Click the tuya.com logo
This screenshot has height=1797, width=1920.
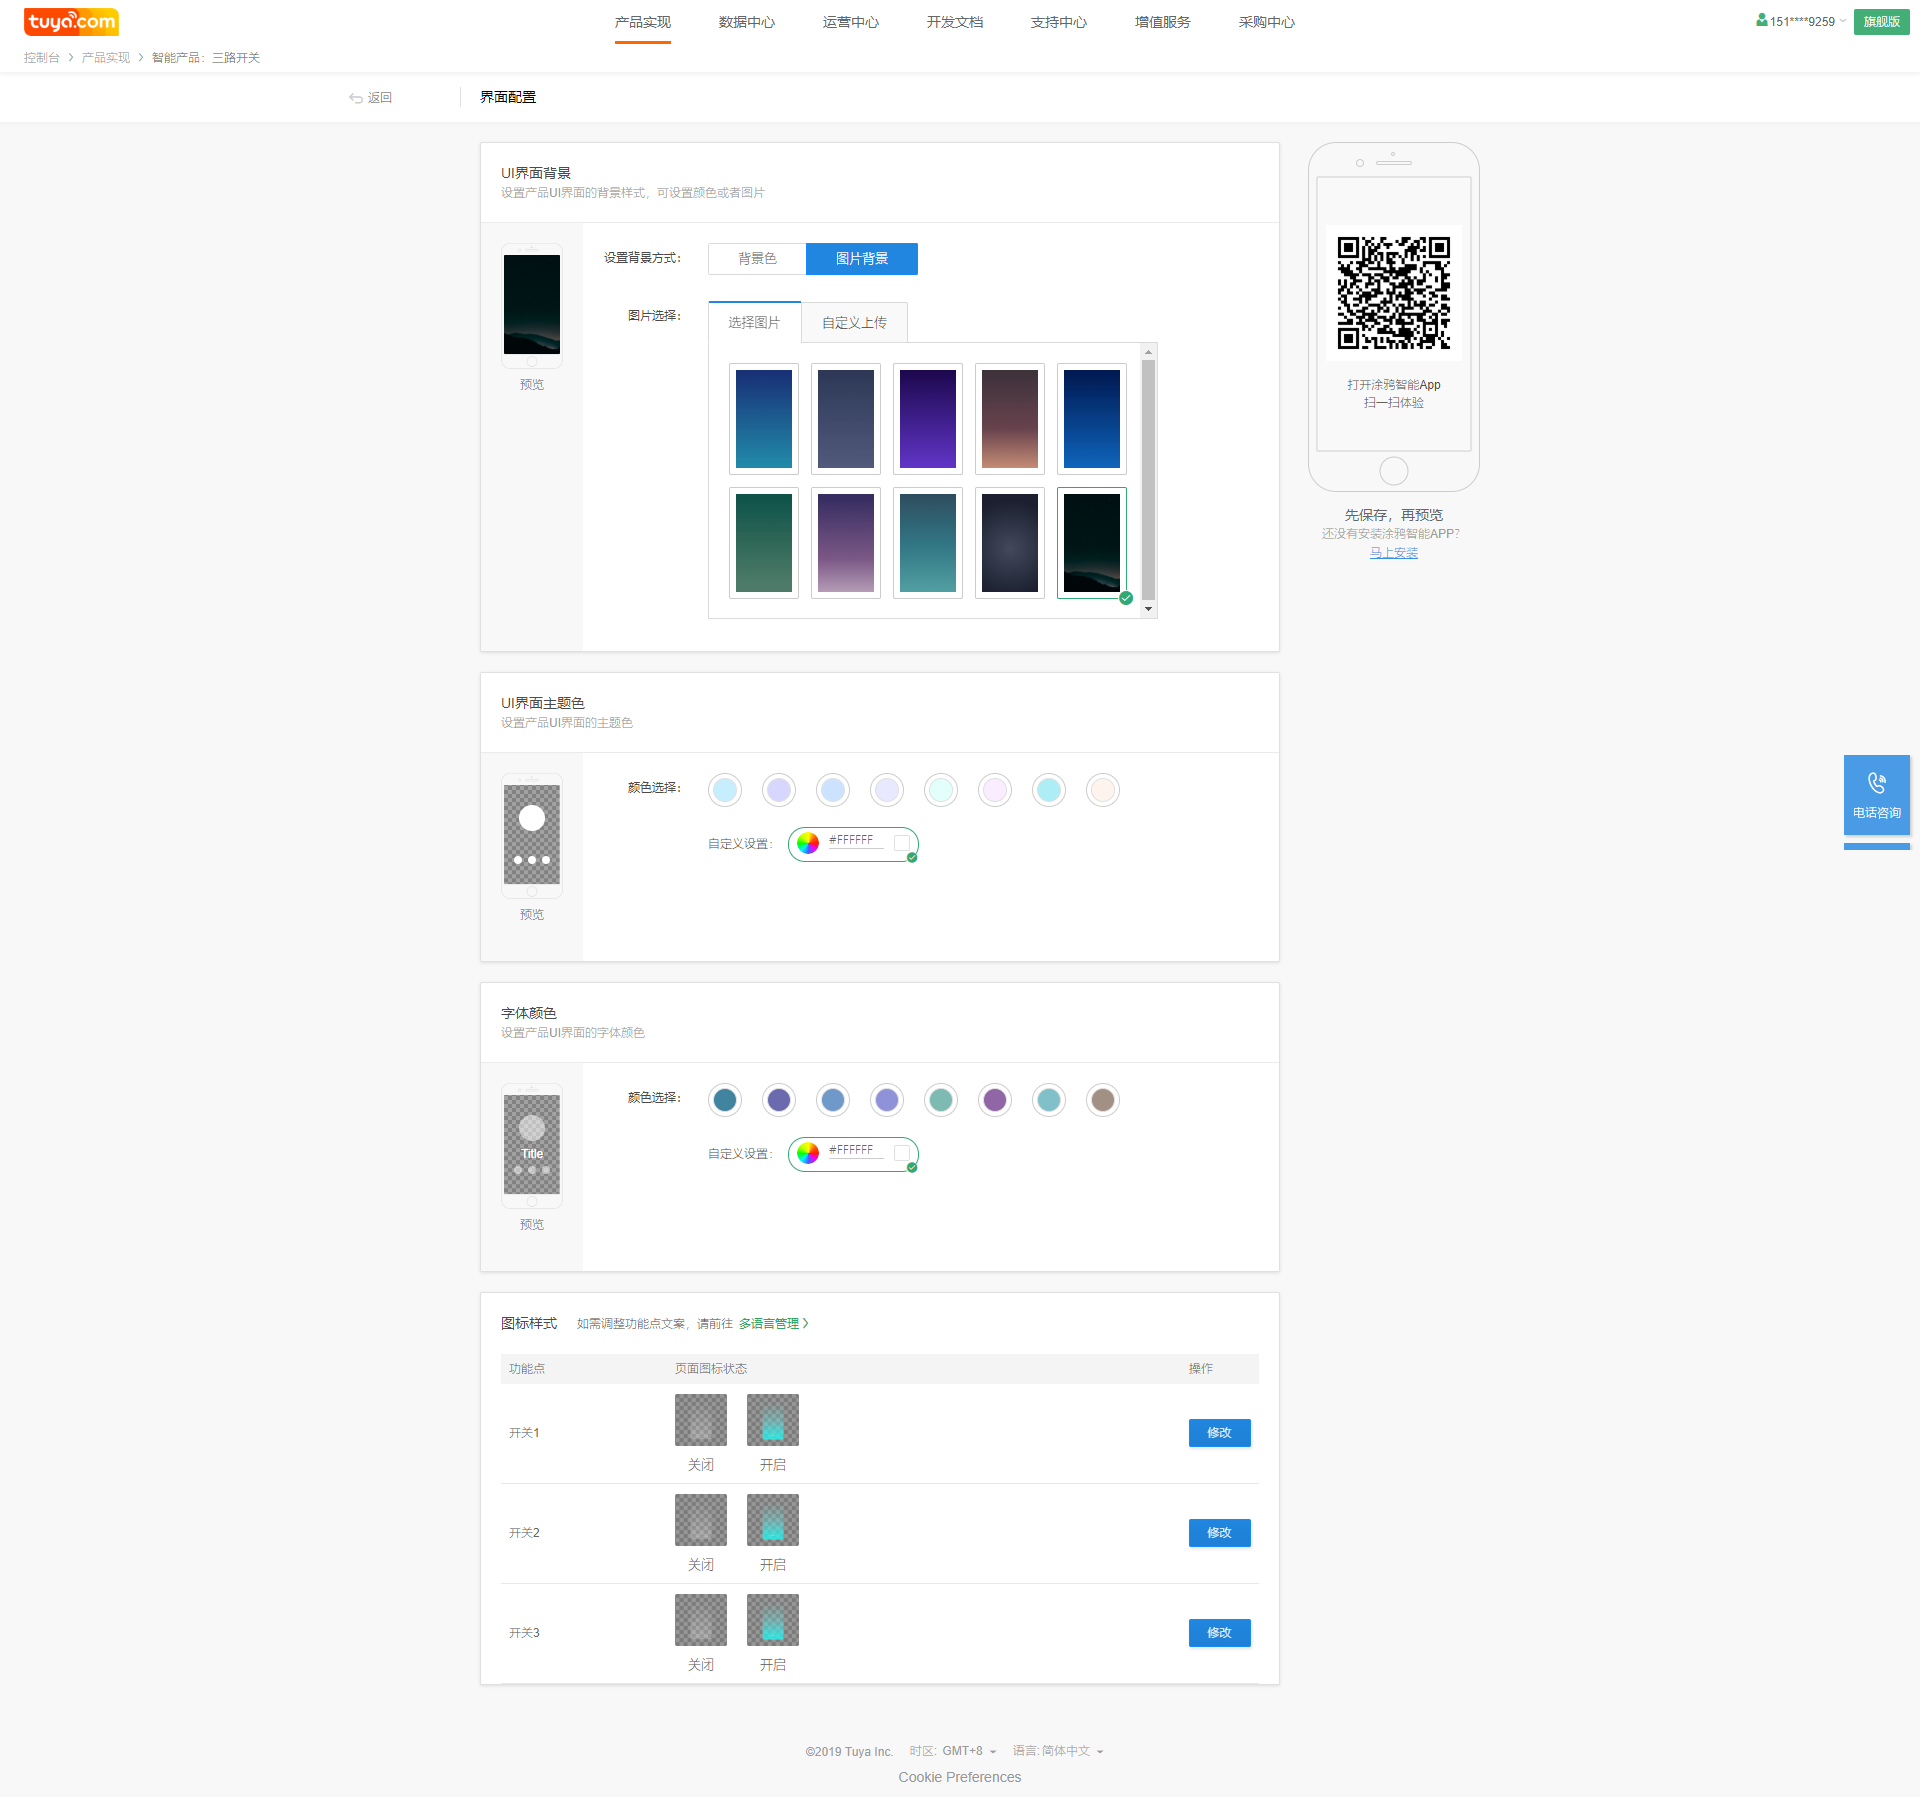pyautogui.click(x=71, y=21)
